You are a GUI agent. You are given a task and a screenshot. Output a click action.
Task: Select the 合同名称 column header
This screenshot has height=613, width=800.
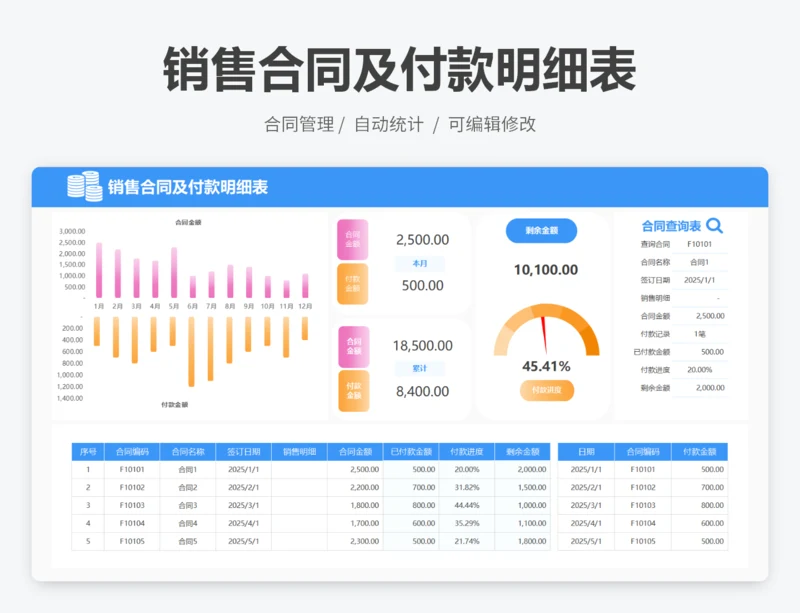click(x=188, y=452)
